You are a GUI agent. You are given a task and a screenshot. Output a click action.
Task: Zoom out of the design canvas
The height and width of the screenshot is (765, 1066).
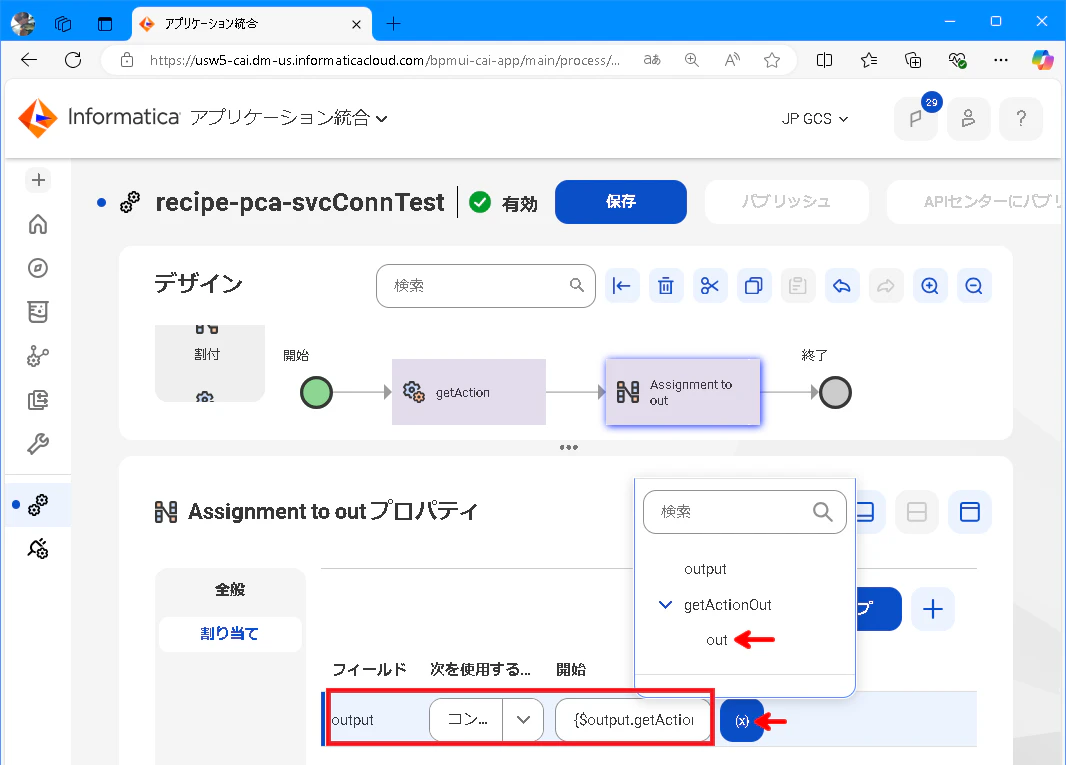pyautogui.click(x=974, y=286)
